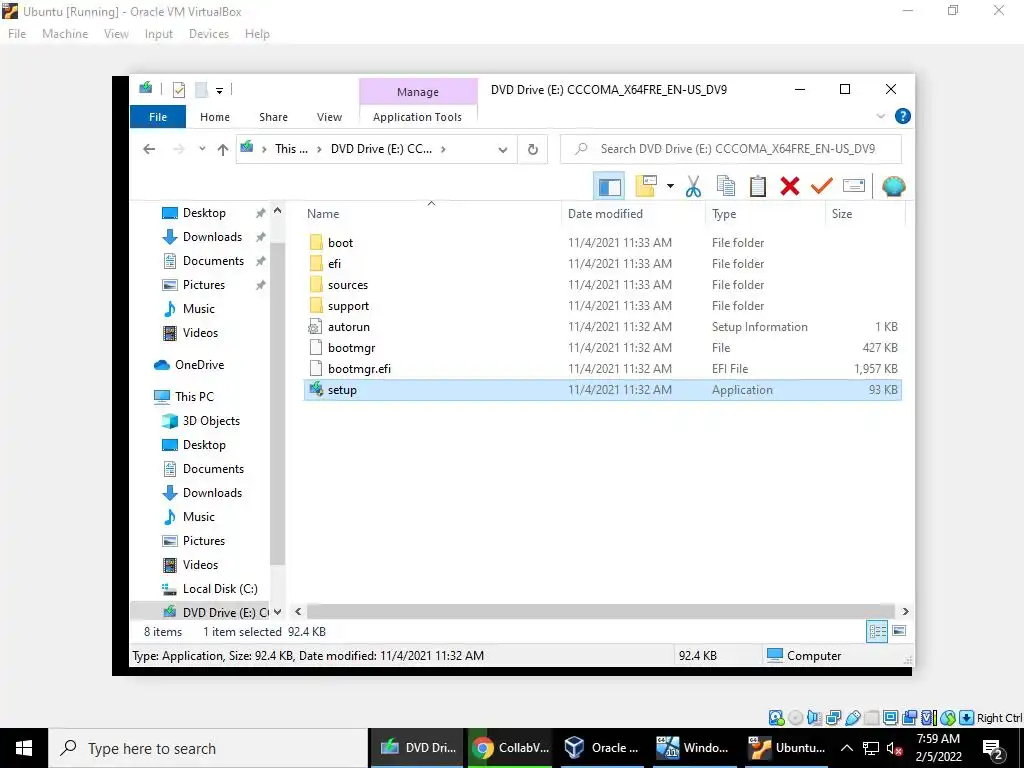Sort by the Date modified column header
This screenshot has width=1024, height=768.
pos(633,214)
